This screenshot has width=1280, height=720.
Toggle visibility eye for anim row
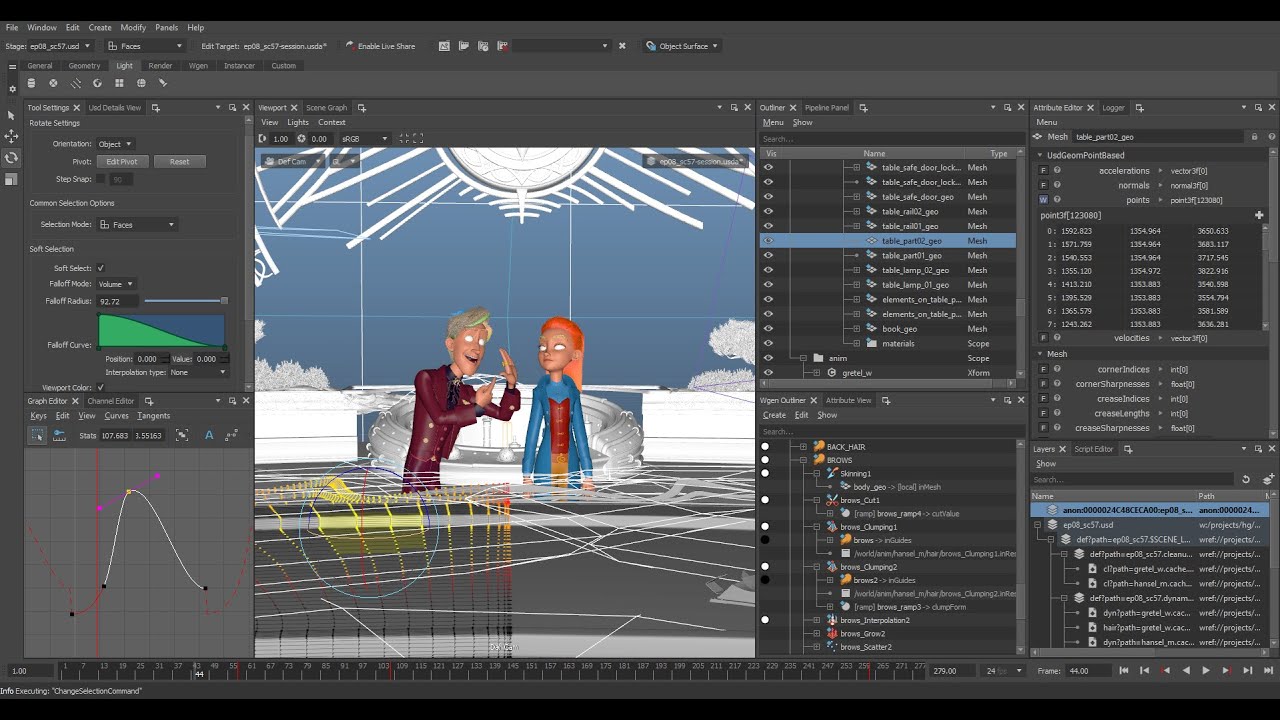pyautogui.click(x=768, y=358)
